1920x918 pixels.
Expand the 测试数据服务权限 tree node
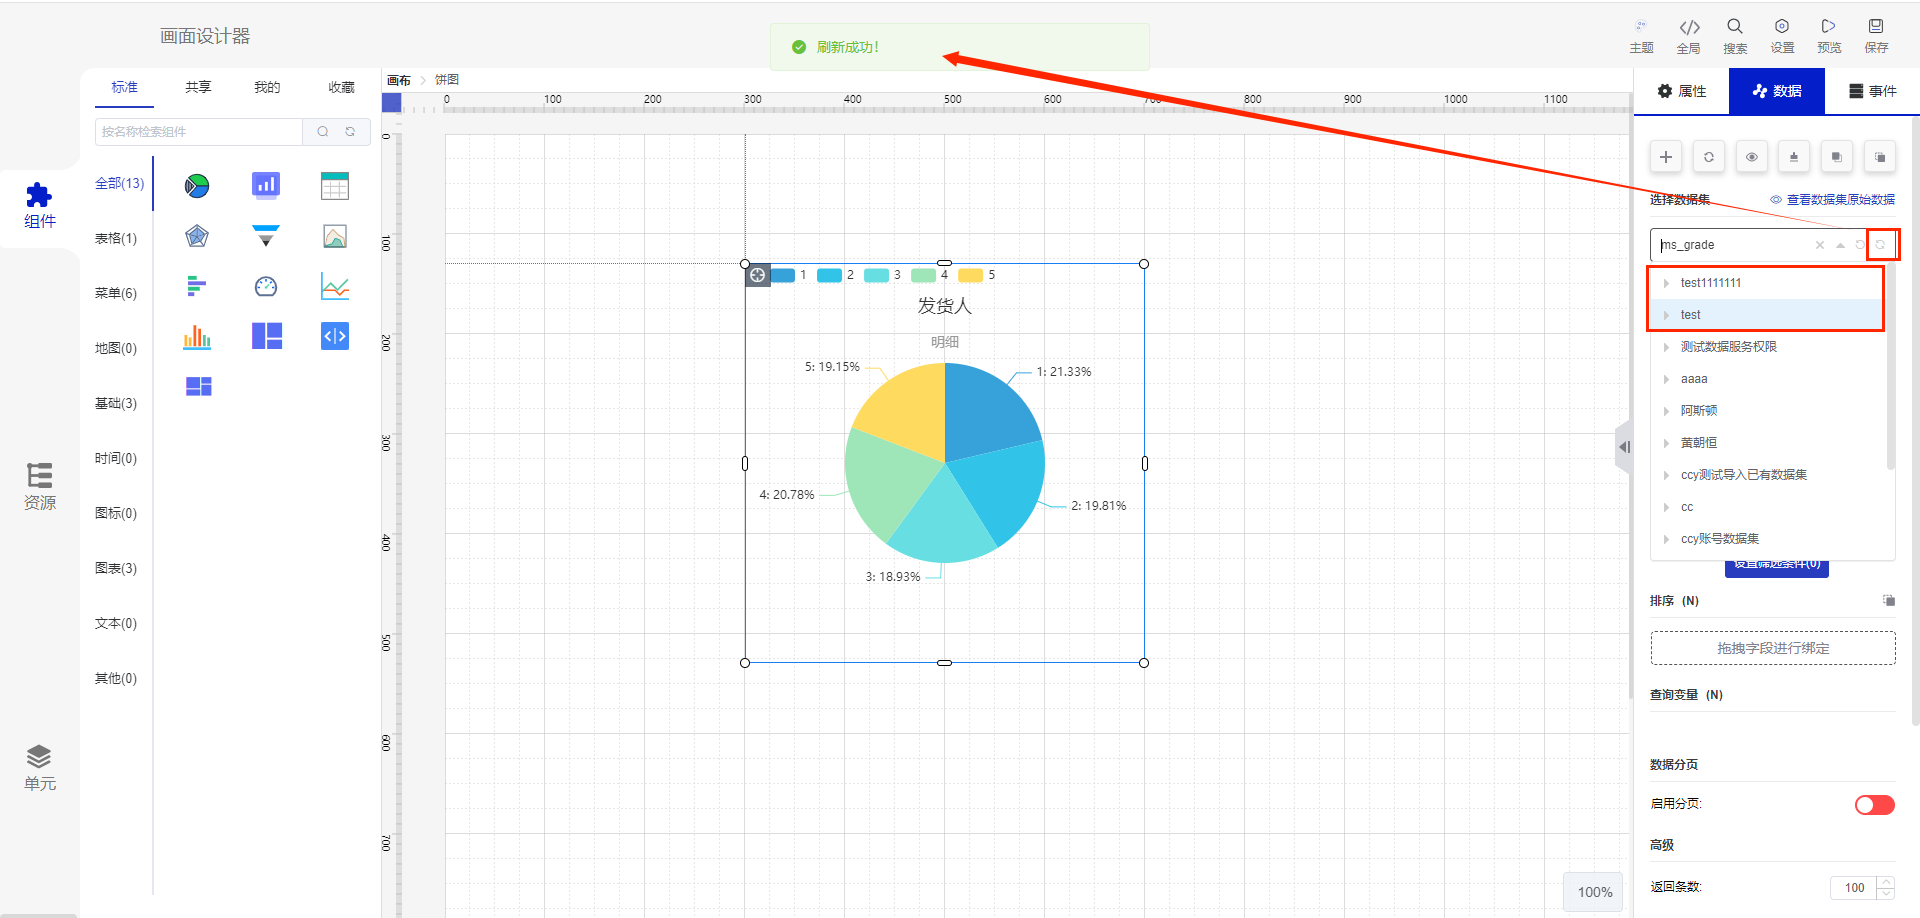[x=1666, y=347]
